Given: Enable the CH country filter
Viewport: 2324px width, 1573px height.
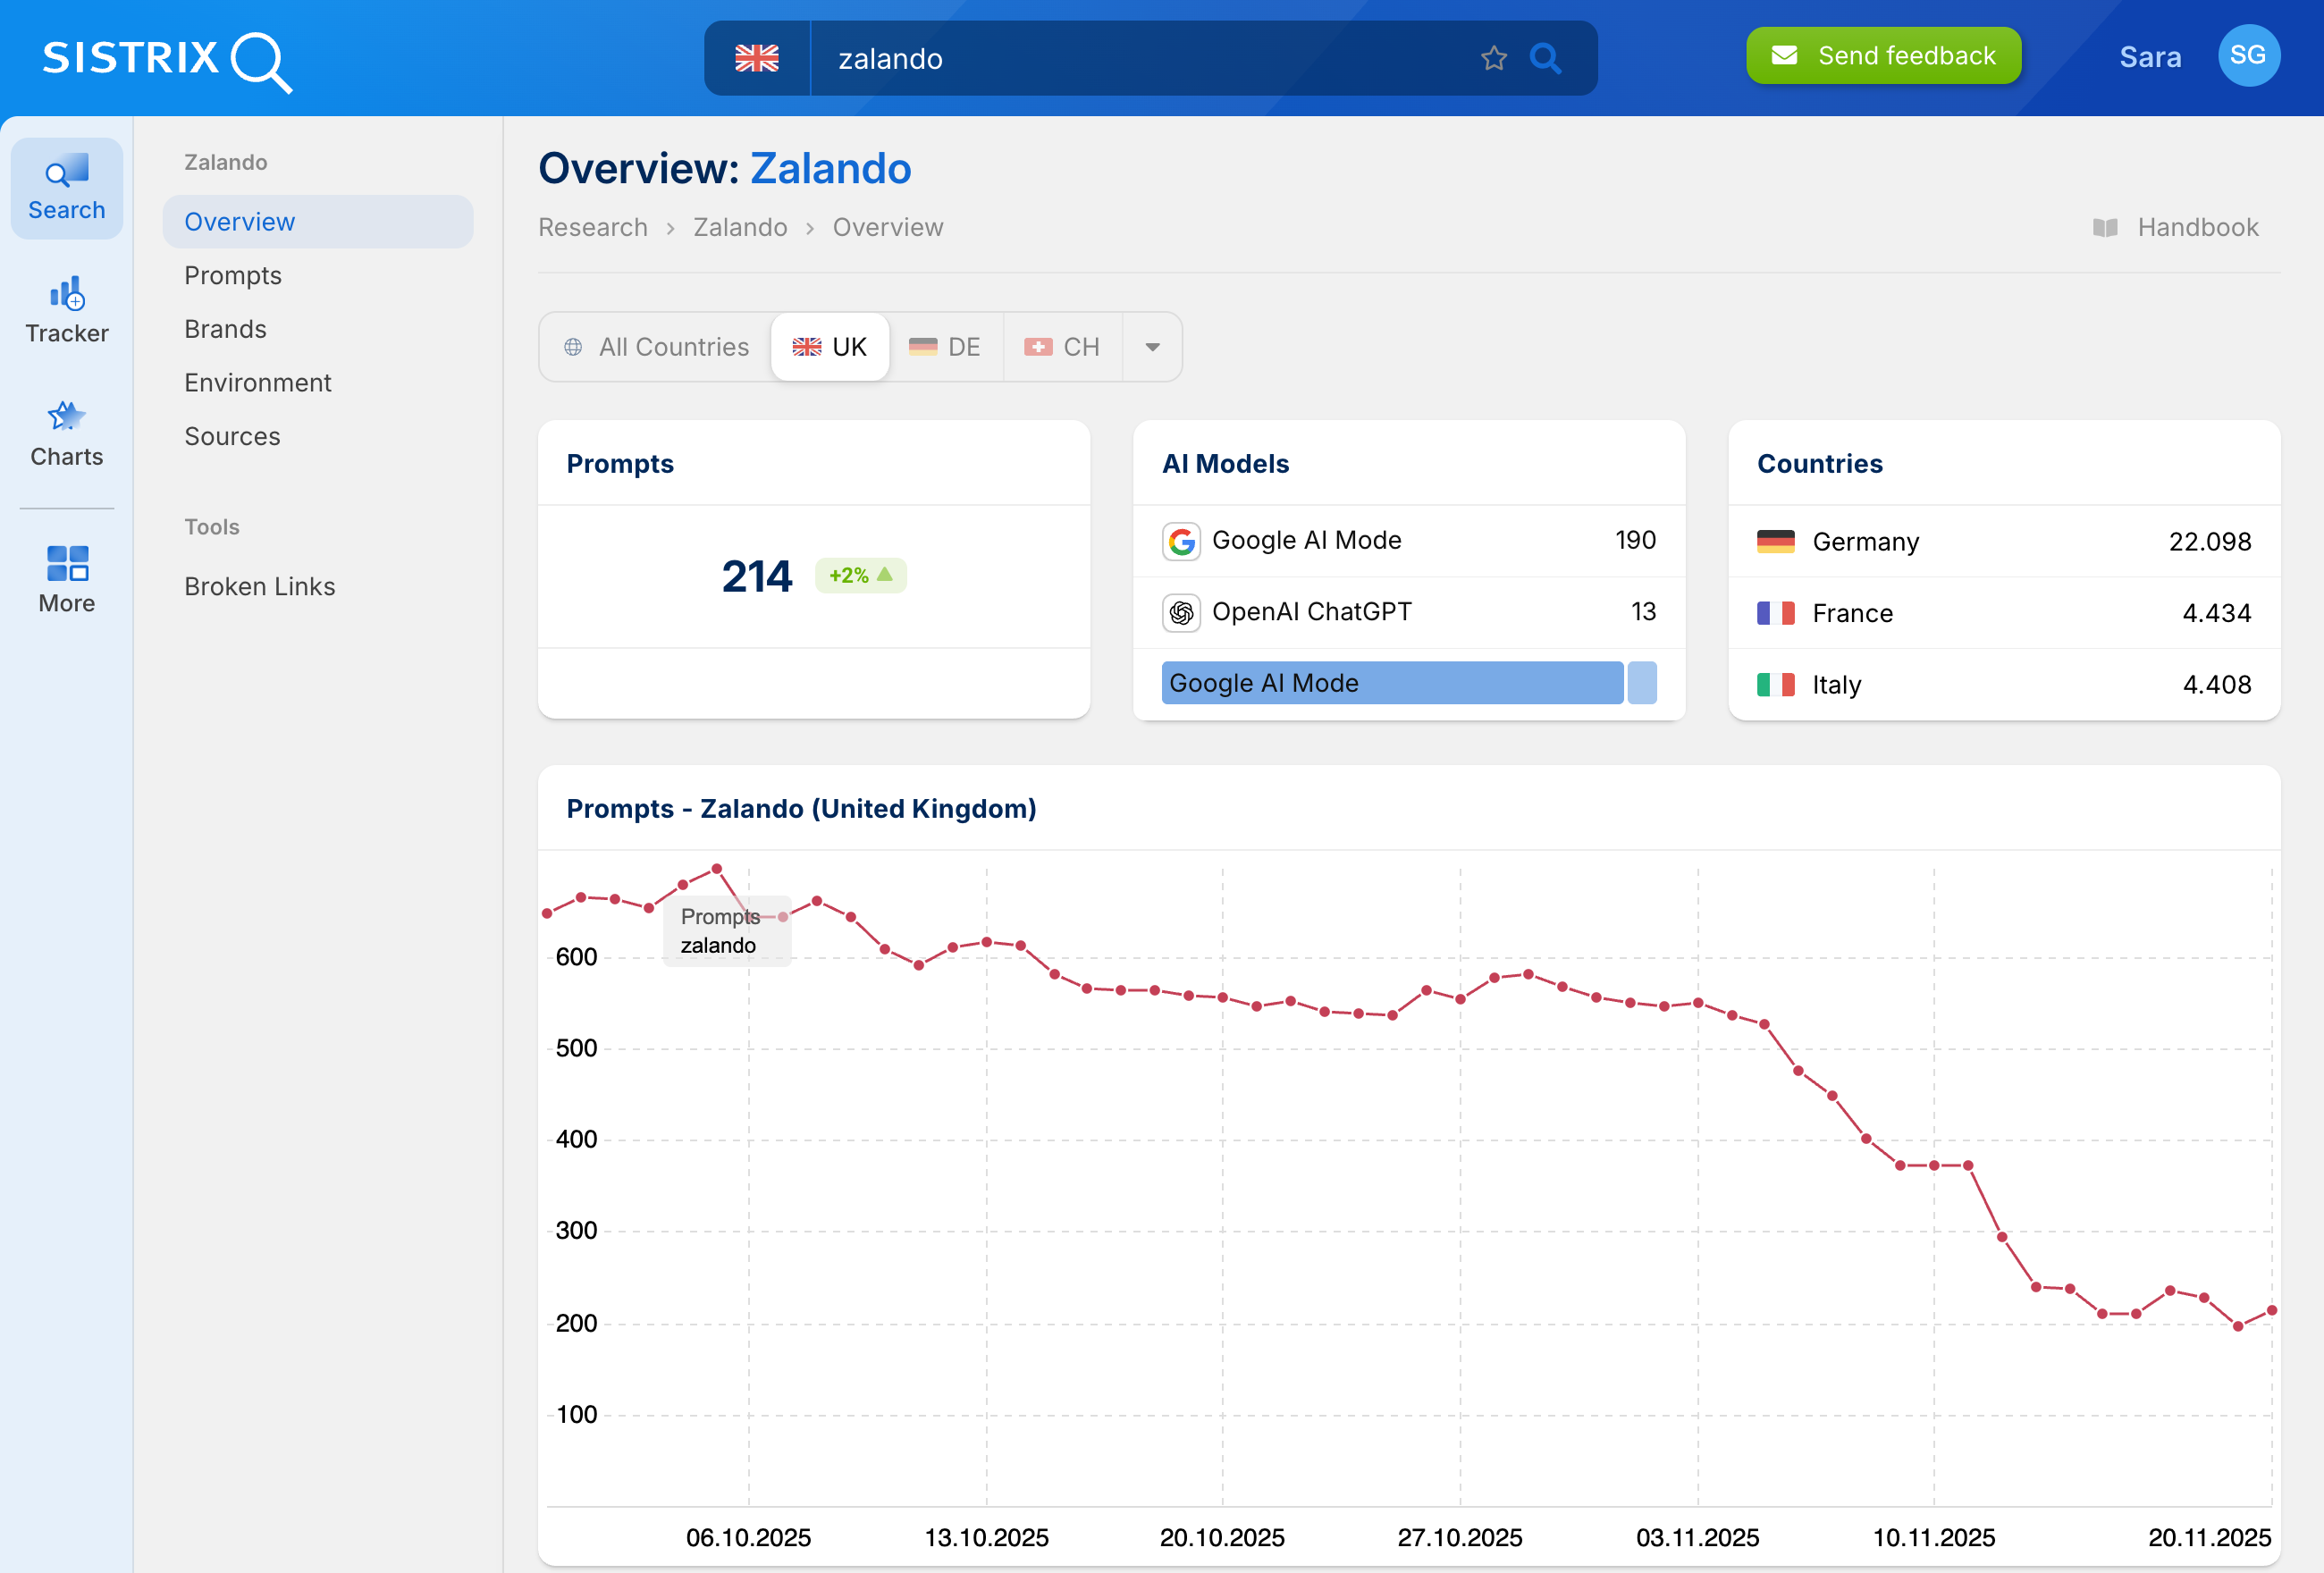Looking at the screenshot, I should (x=1063, y=346).
